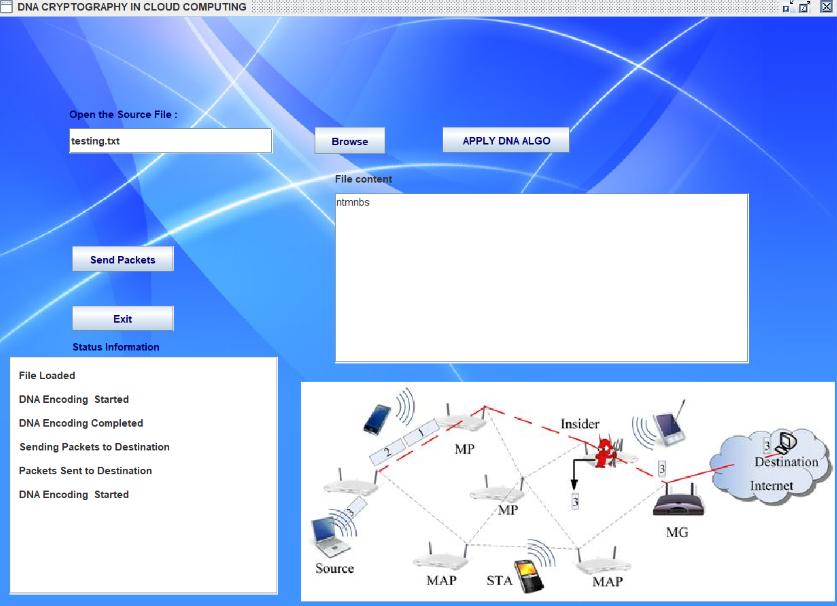
Task: Click the application window icon in title bar
Action: point(7,7)
